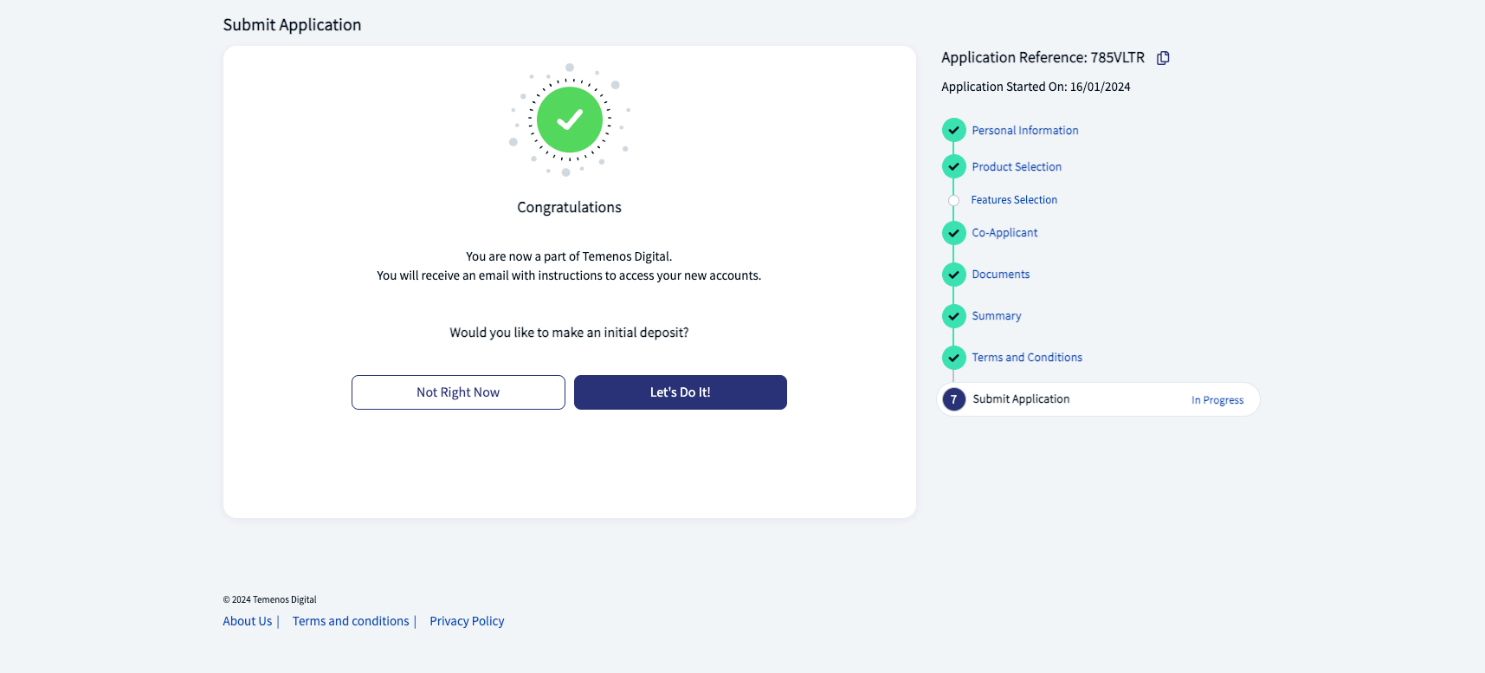The height and width of the screenshot is (673, 1485).
Task: Click the Product Selection step checkmark icon
Action: pos(953,167)
